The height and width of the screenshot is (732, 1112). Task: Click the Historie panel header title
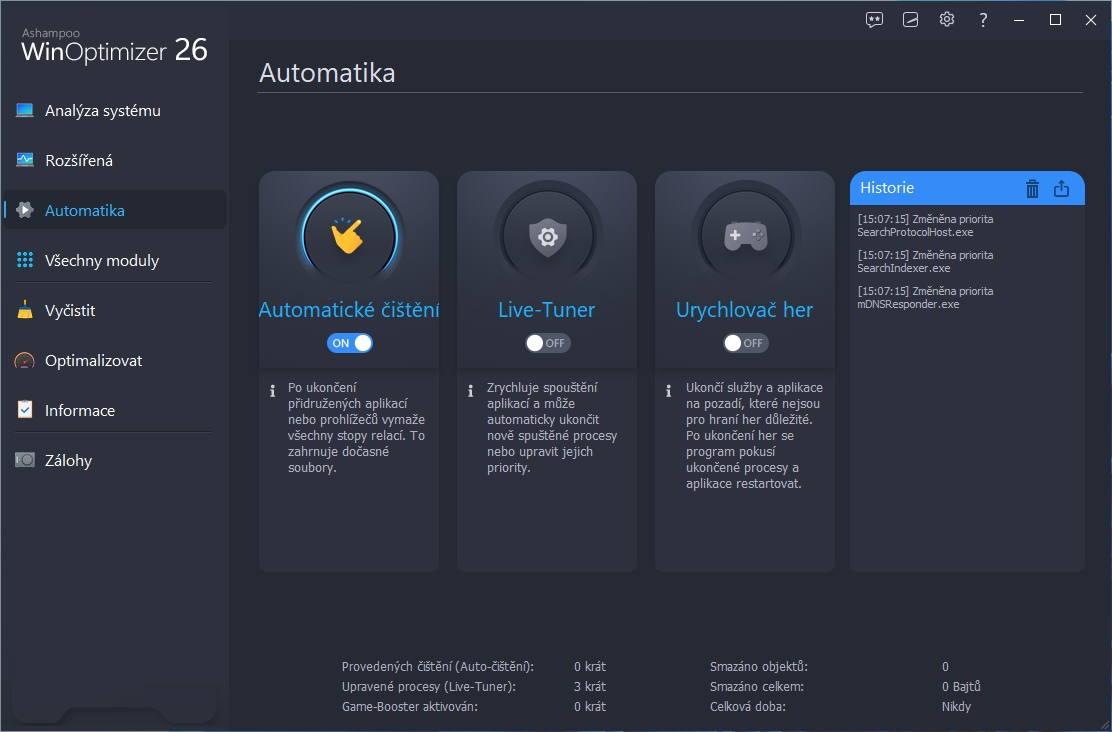pos(887,188)
